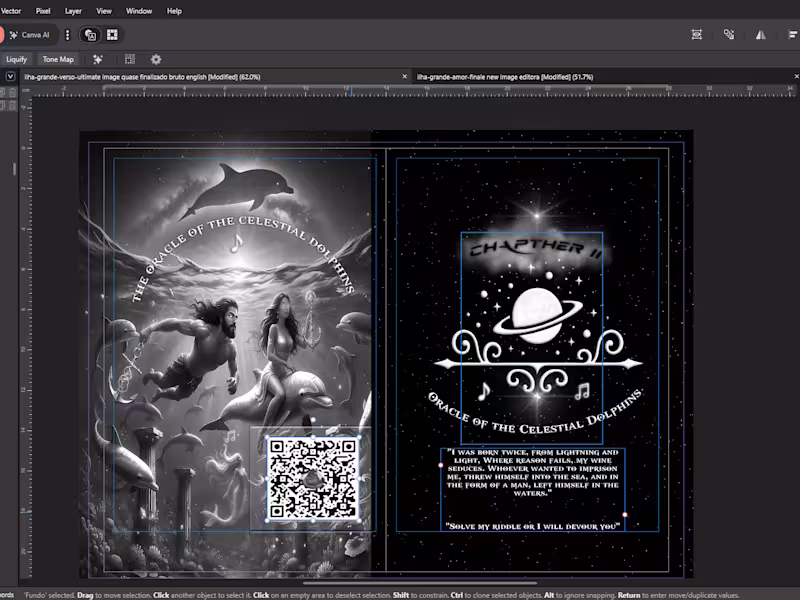
Task: Click the Canva AI sparkle icon
Action: 13,34
